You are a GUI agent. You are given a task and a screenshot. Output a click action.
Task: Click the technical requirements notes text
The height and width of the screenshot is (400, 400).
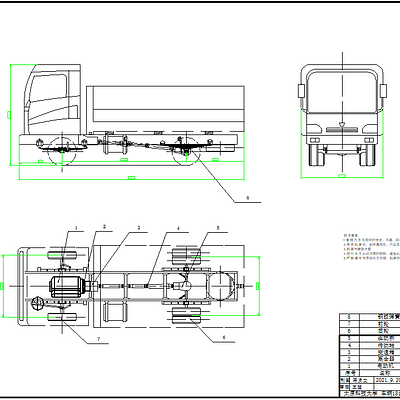(x=371, y=247)
